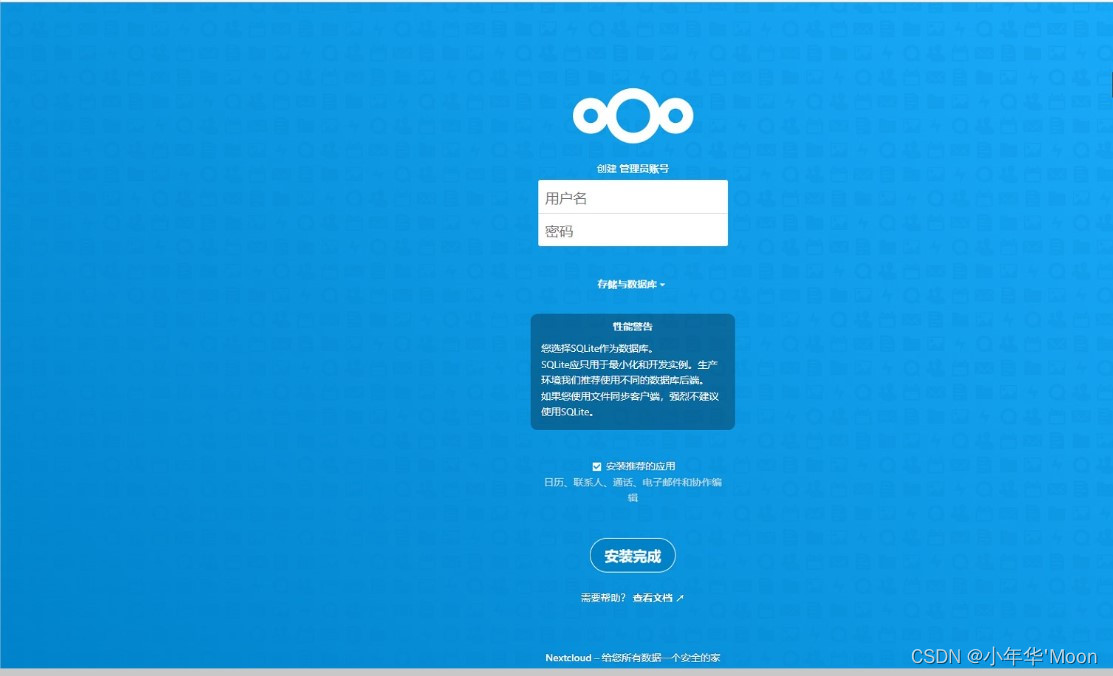This screenshot has width=1113, height=676.
Task: Click the Nextcloud logo
Action: (632, 116)
